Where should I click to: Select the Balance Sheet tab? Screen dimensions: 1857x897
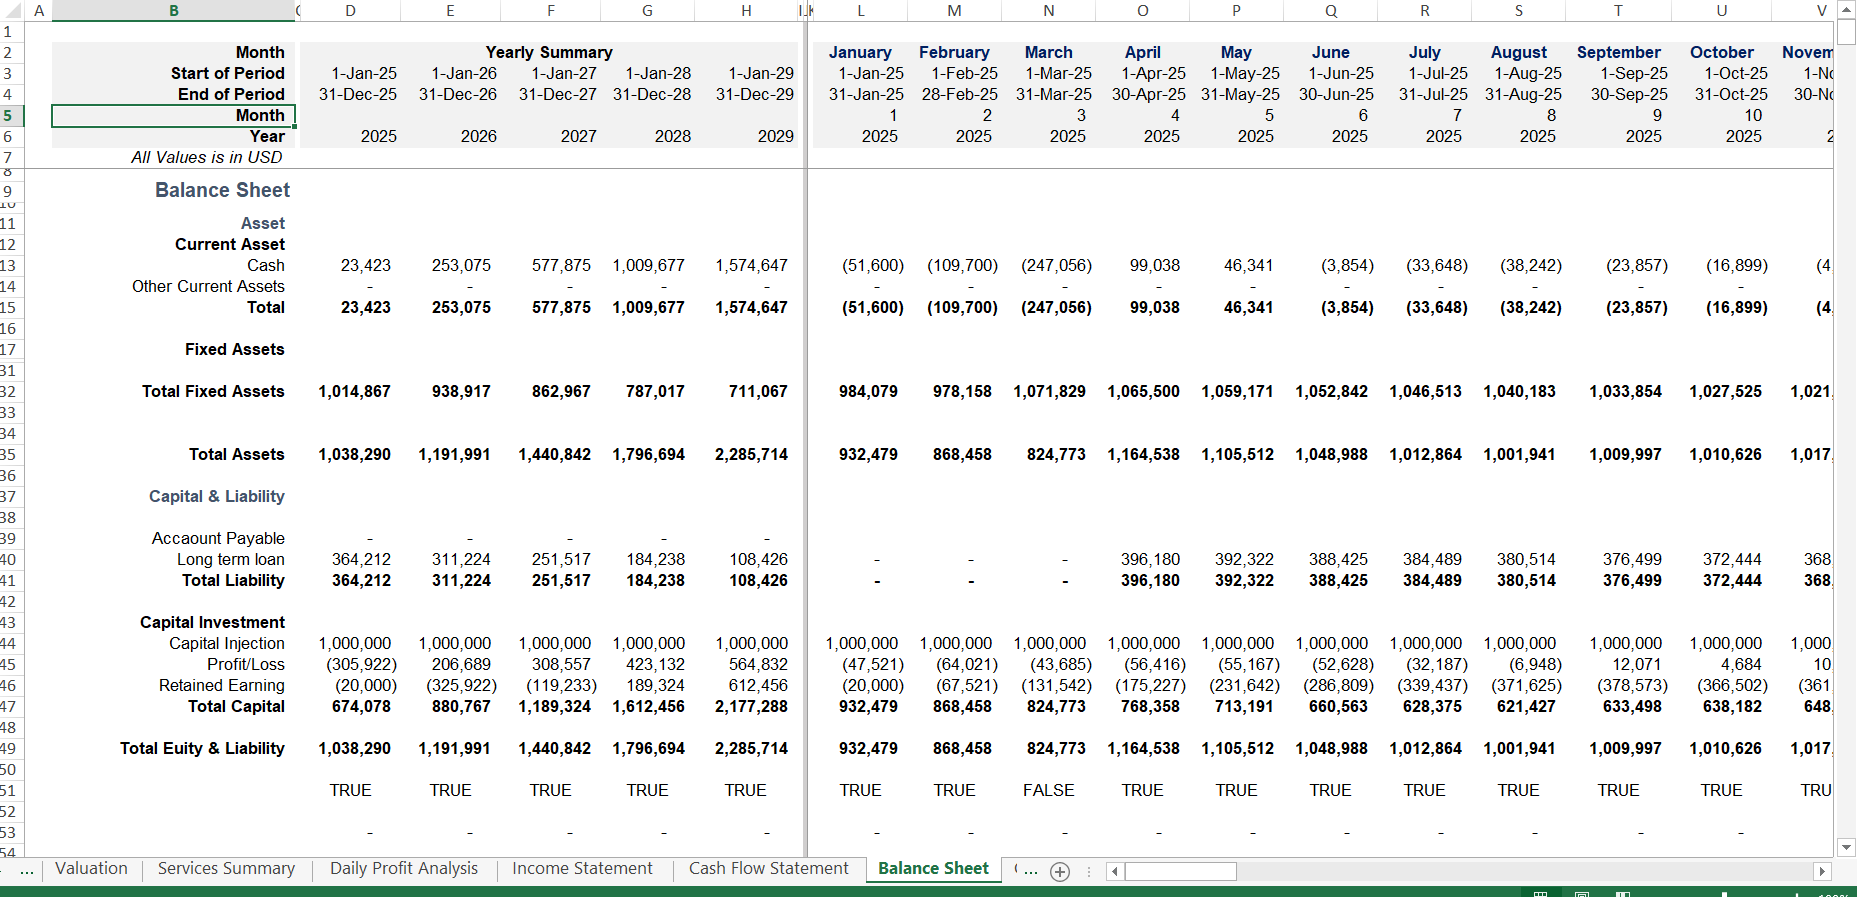(x=933, y=869)
